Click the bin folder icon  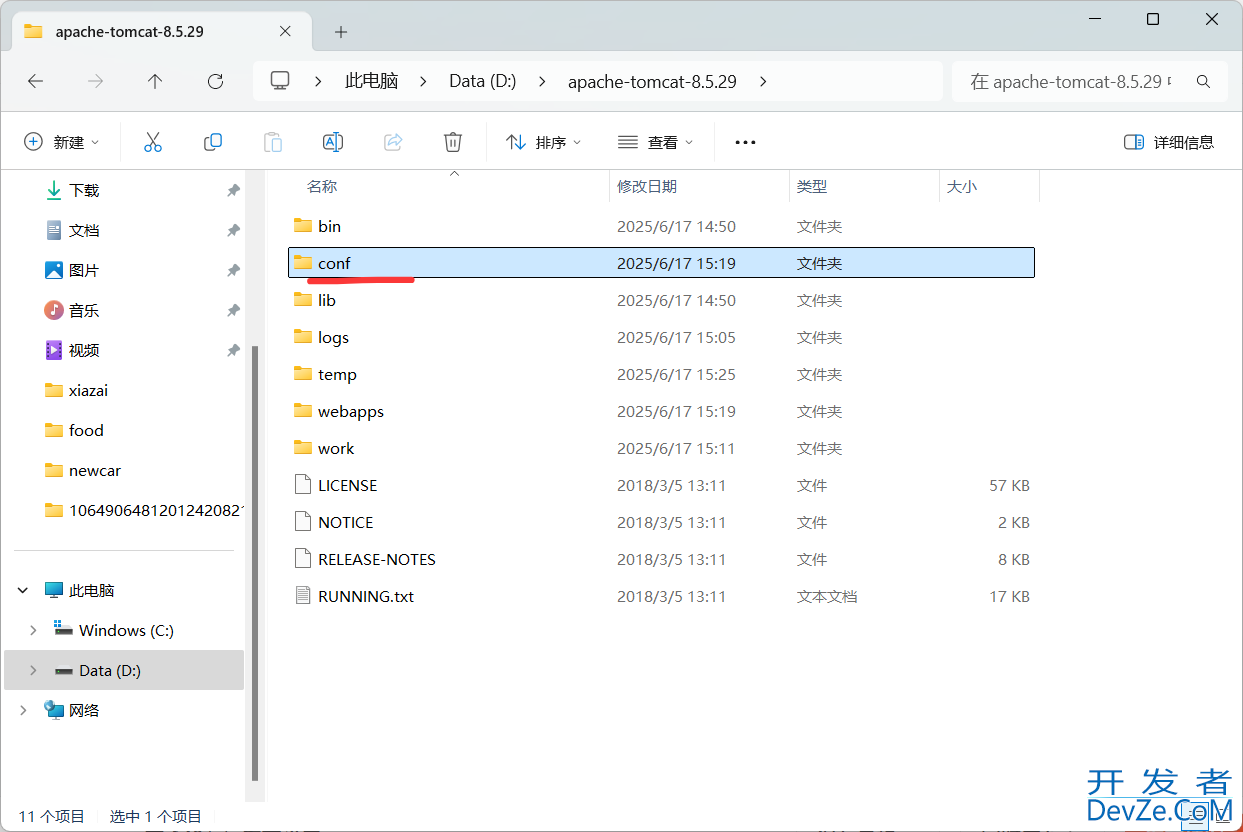pyautogui.click(x=303, y=226)
